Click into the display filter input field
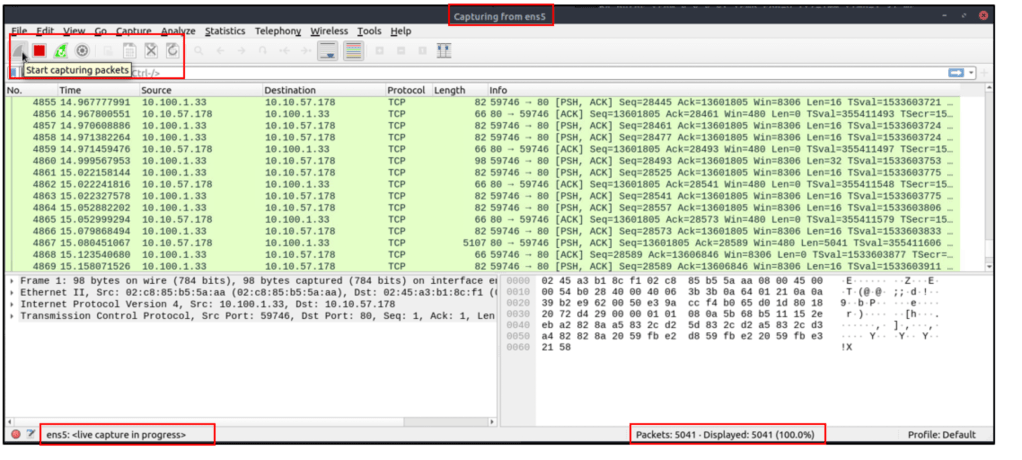The height and width of the screenshot is (460, 1022). pos(500,72)
